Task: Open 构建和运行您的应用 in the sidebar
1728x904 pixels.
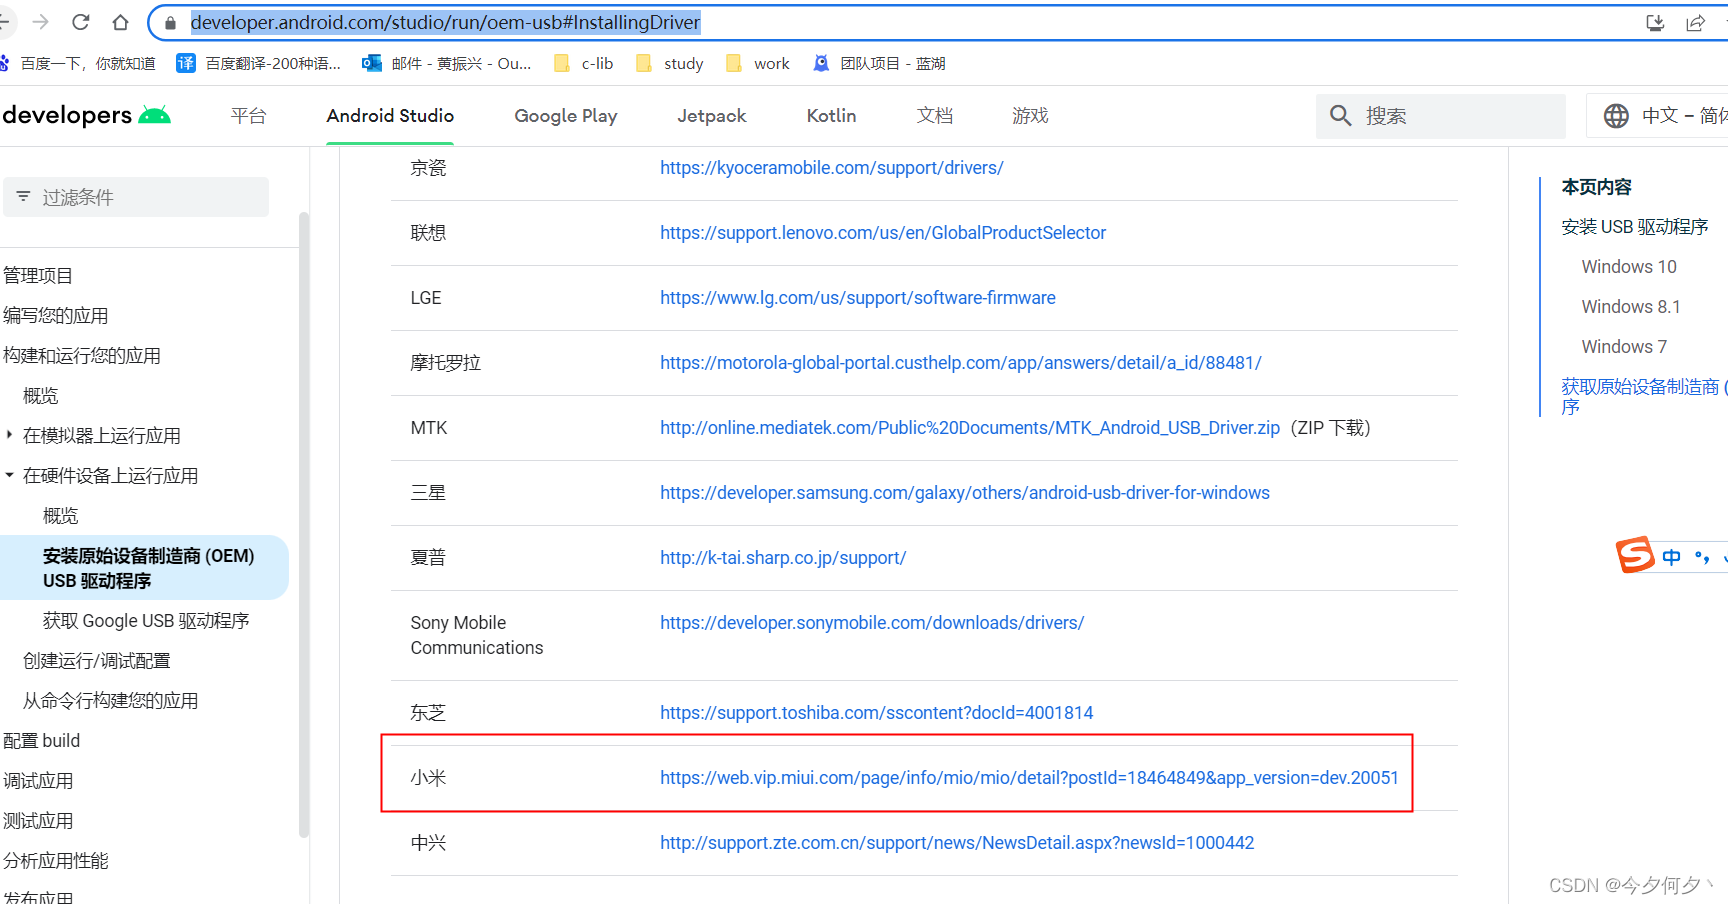Action: point(82,355)
